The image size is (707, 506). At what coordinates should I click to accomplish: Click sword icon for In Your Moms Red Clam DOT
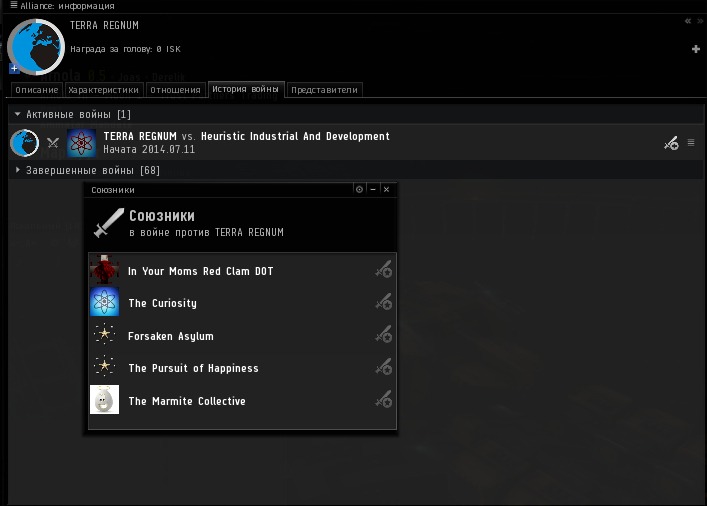pos(384,270)
